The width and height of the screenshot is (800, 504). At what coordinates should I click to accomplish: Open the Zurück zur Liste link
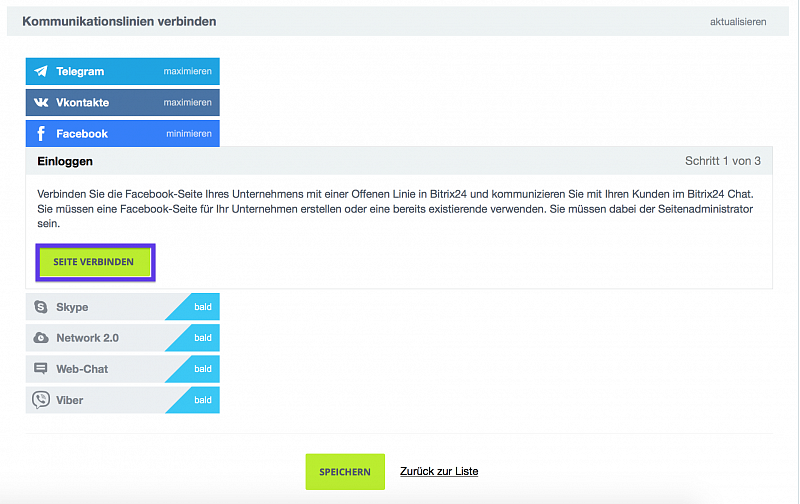pyautogui.click(x=439, y=471)
